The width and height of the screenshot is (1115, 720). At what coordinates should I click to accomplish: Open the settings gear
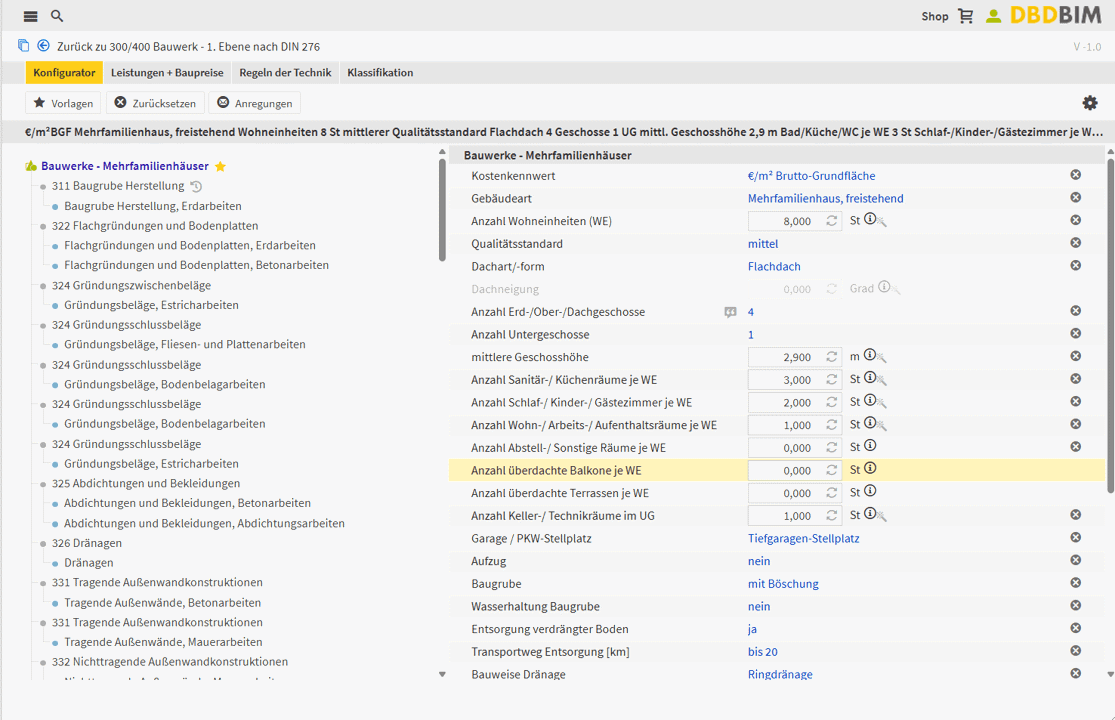(x=1090, y=103)
